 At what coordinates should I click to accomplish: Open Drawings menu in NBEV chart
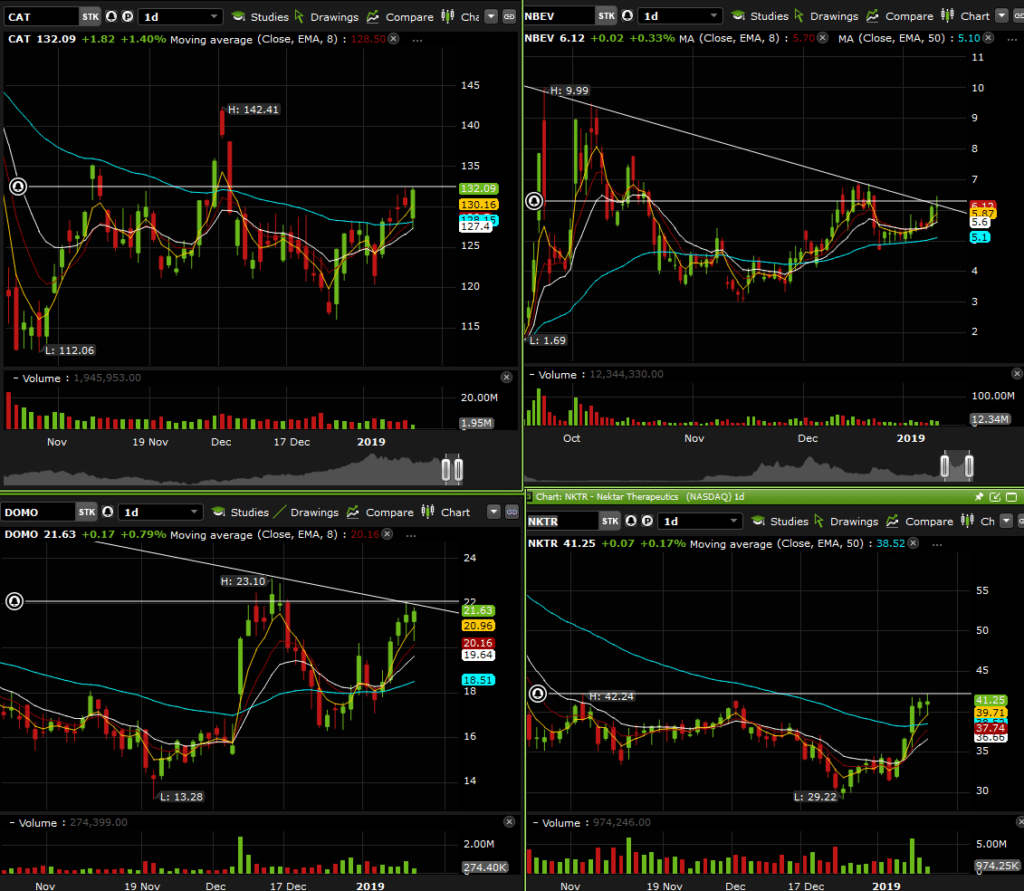826,16
